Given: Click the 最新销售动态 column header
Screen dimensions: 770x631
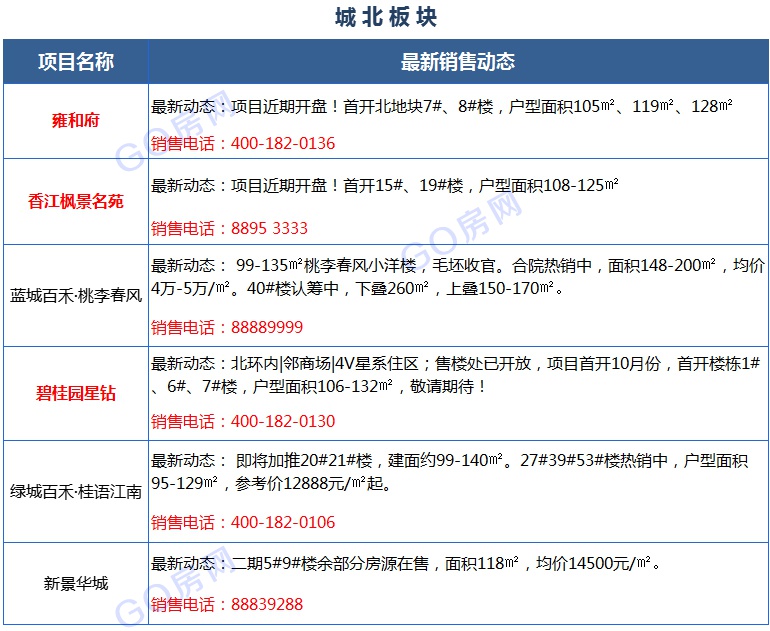Looking at the screenshot, I should [458, 62].
